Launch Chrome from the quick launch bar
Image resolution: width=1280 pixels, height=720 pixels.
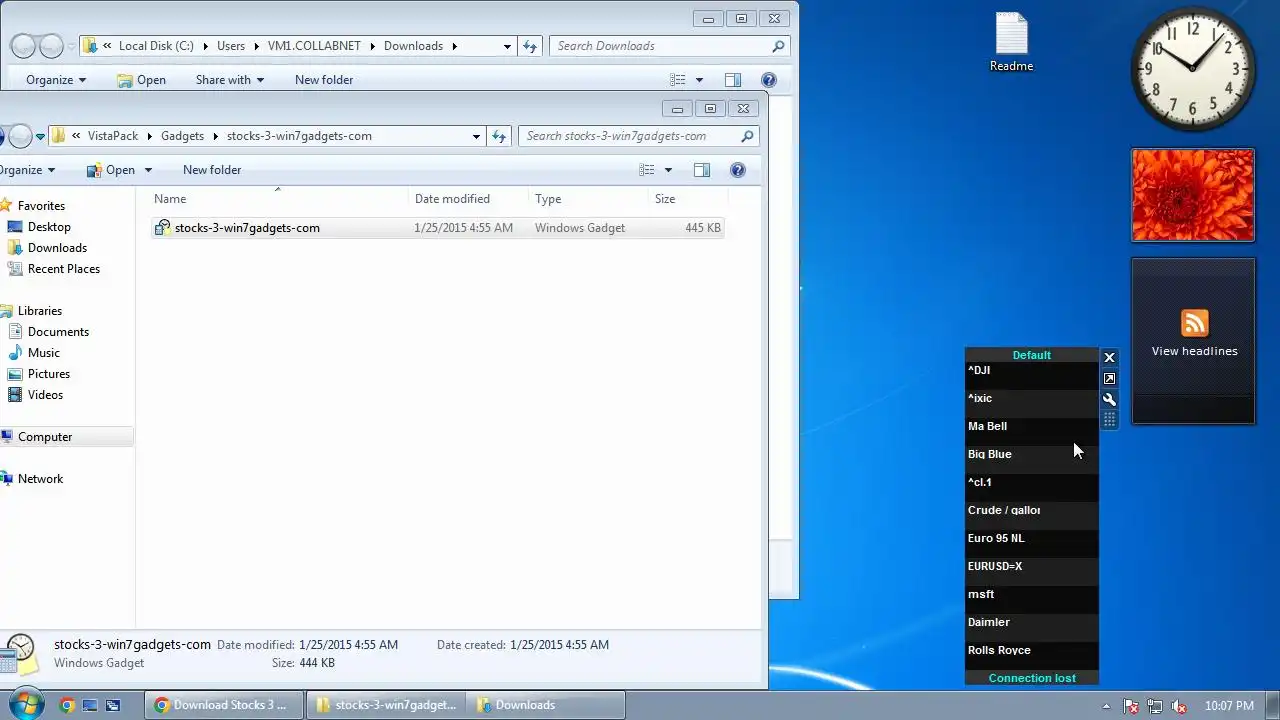(x=67, y=705)
